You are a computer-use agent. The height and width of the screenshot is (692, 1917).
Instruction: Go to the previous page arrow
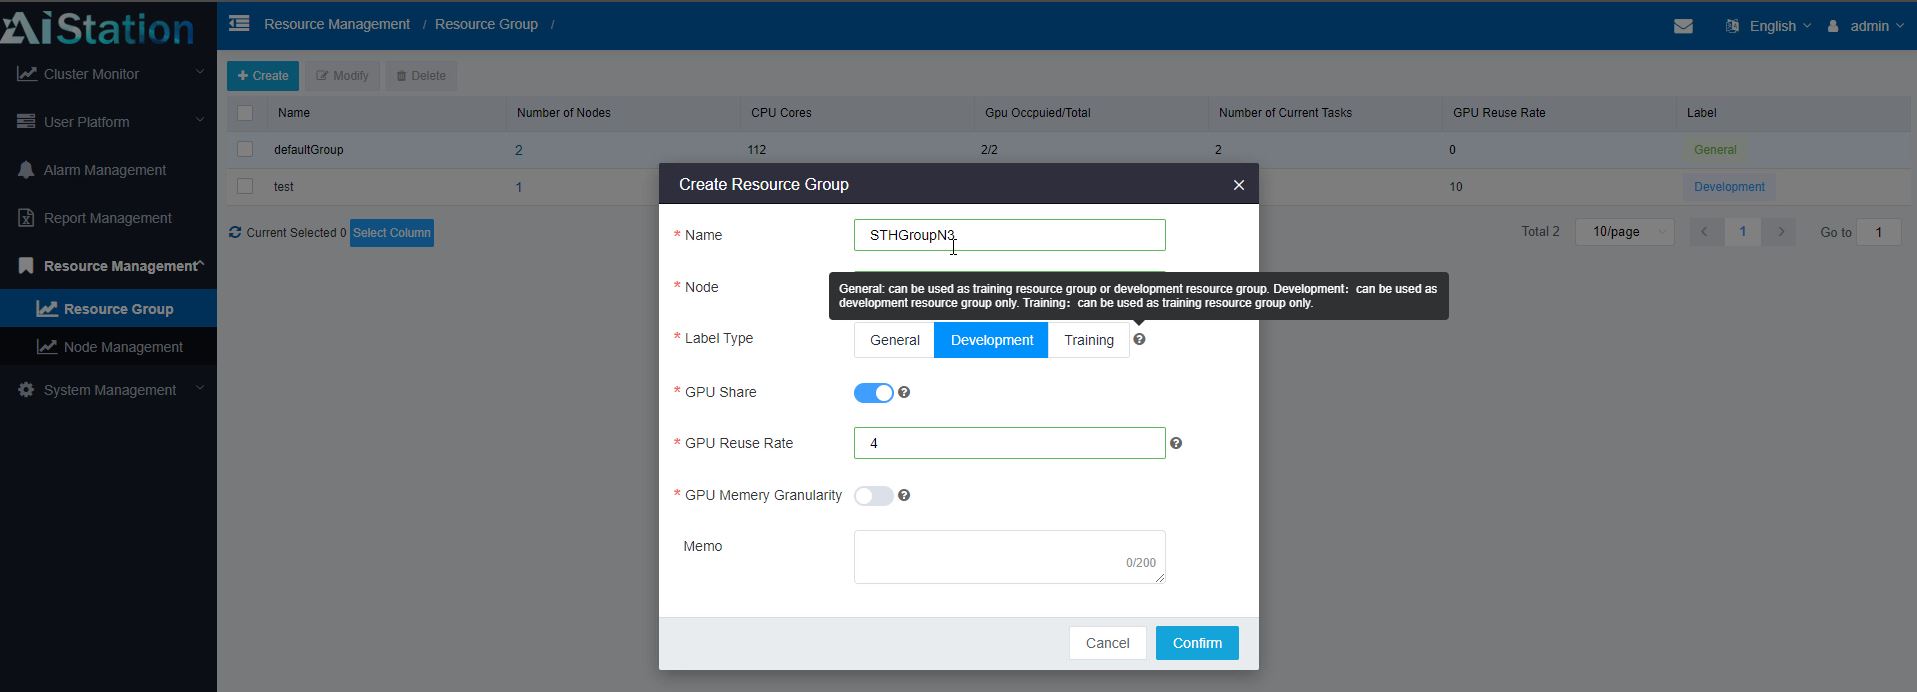1704,232
